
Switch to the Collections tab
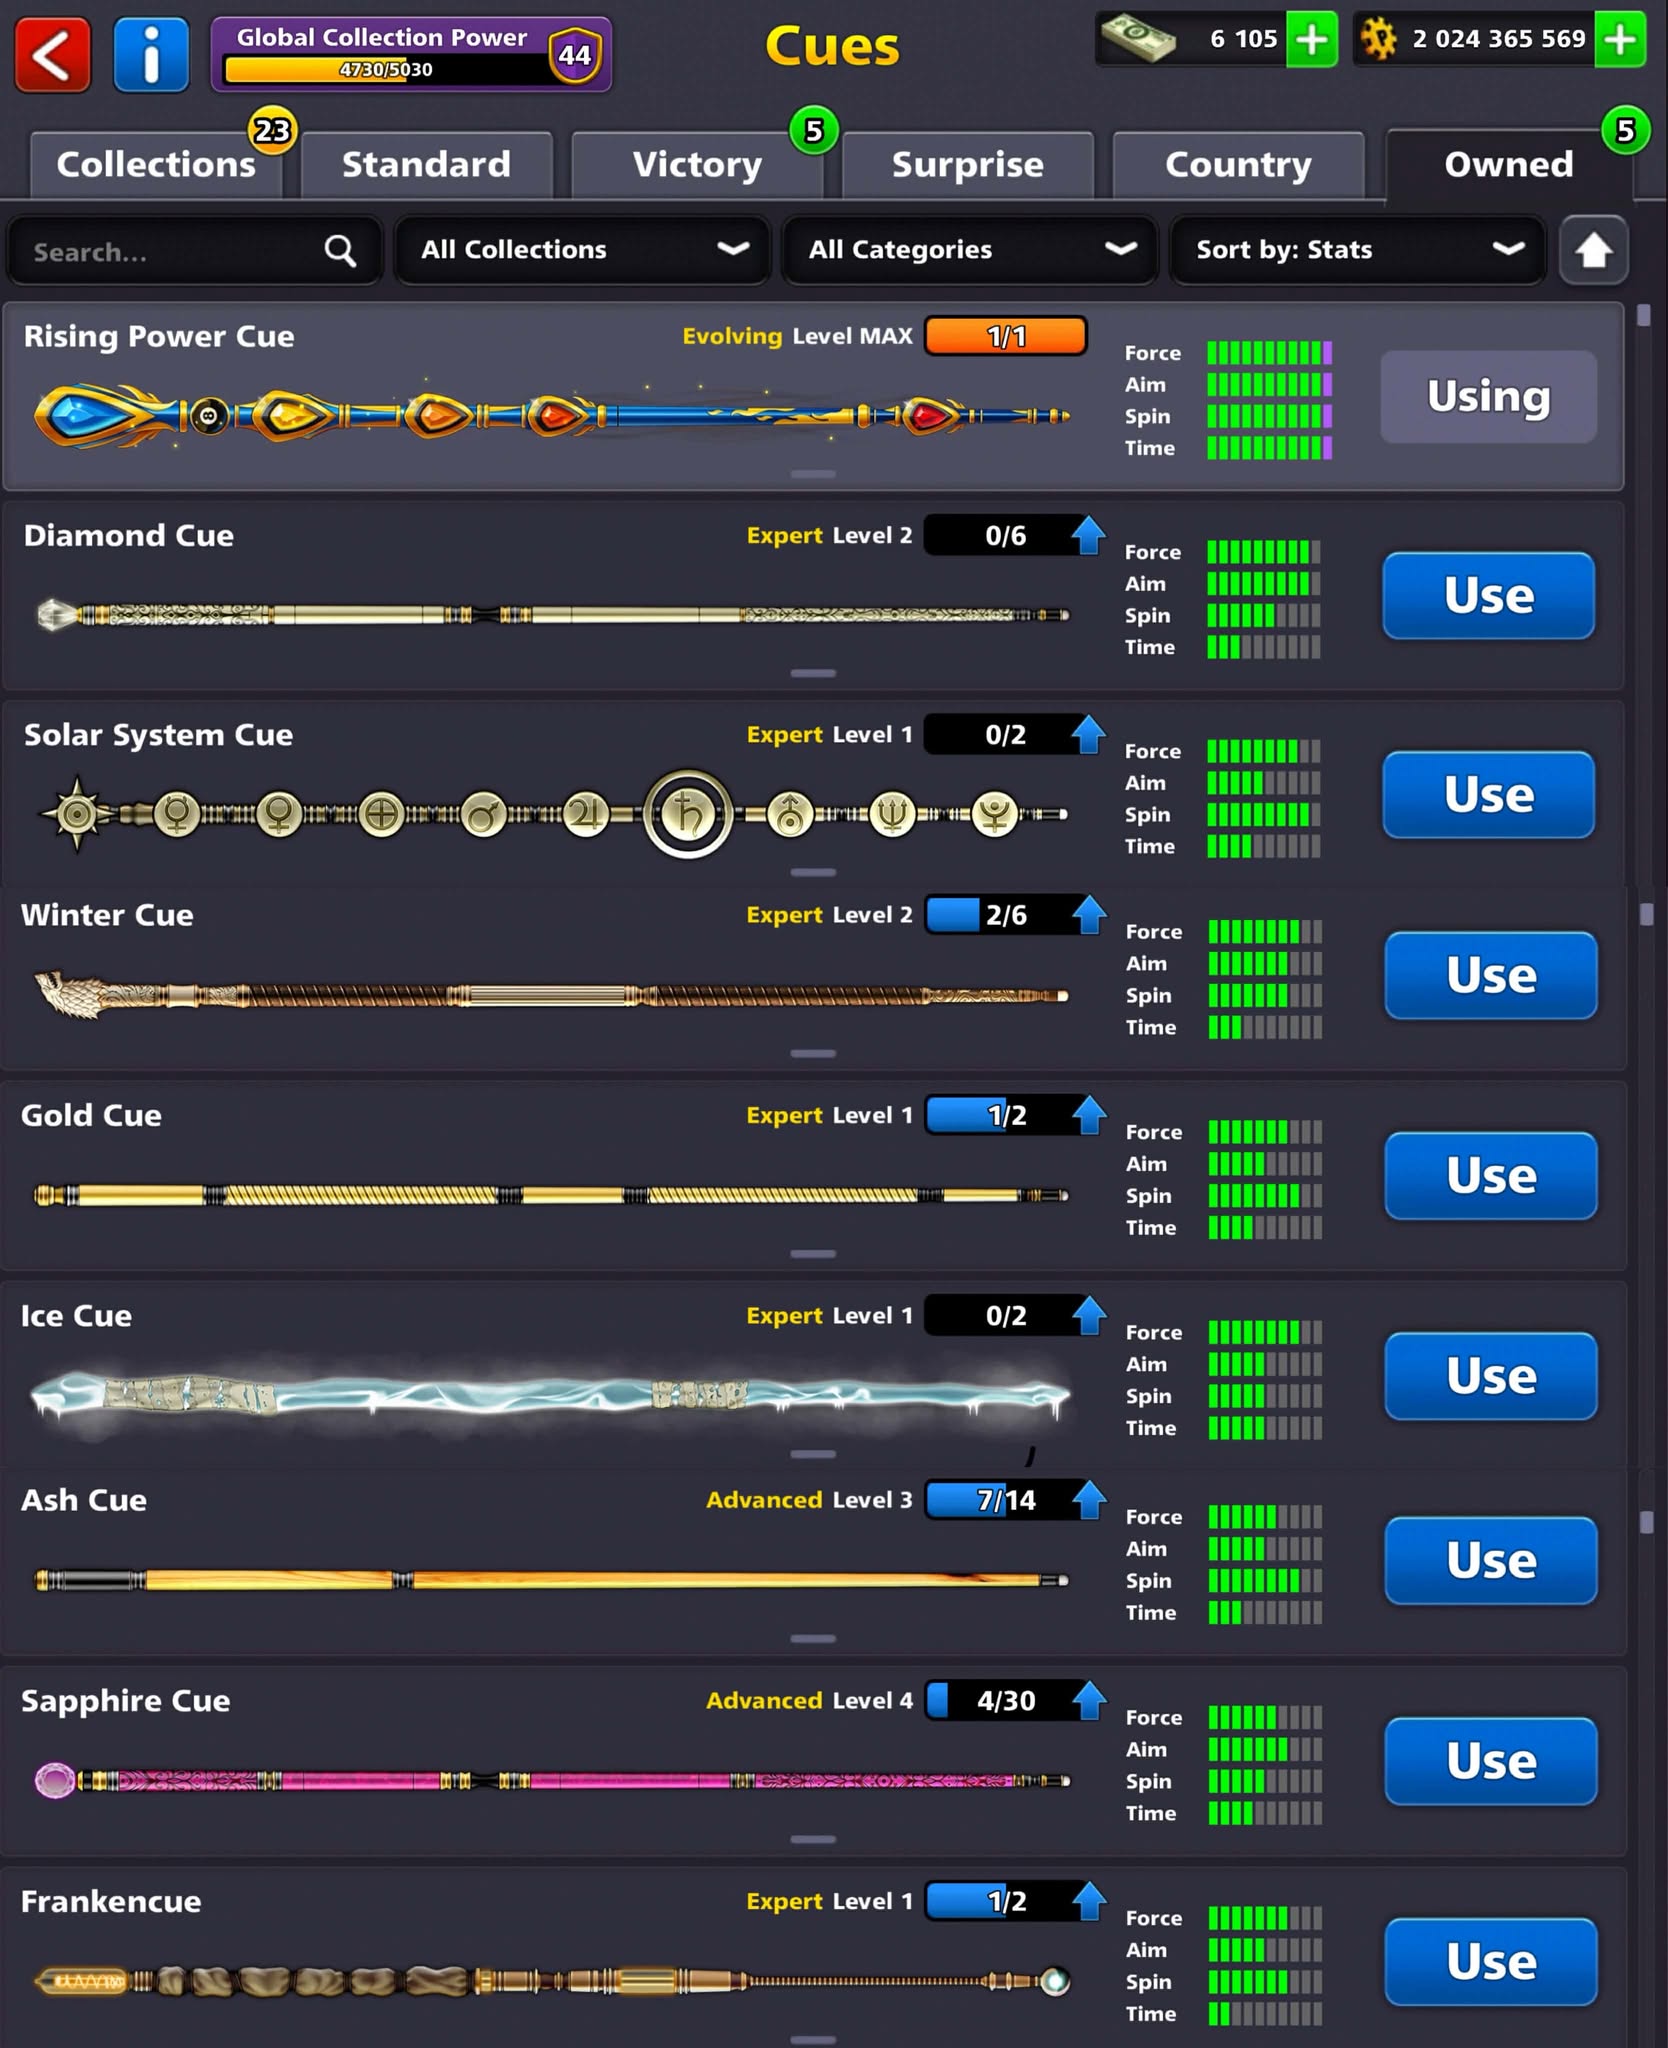pyautogui.click(x=156, y=165)
